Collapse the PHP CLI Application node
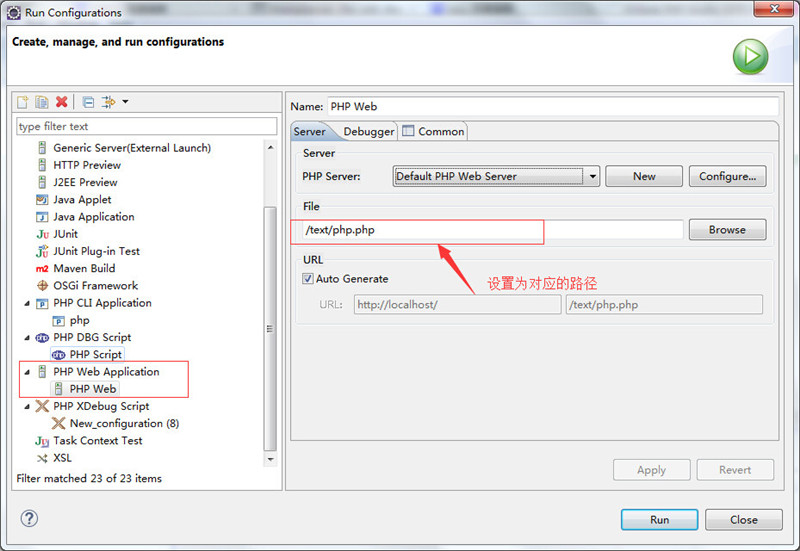 point(27,303)
